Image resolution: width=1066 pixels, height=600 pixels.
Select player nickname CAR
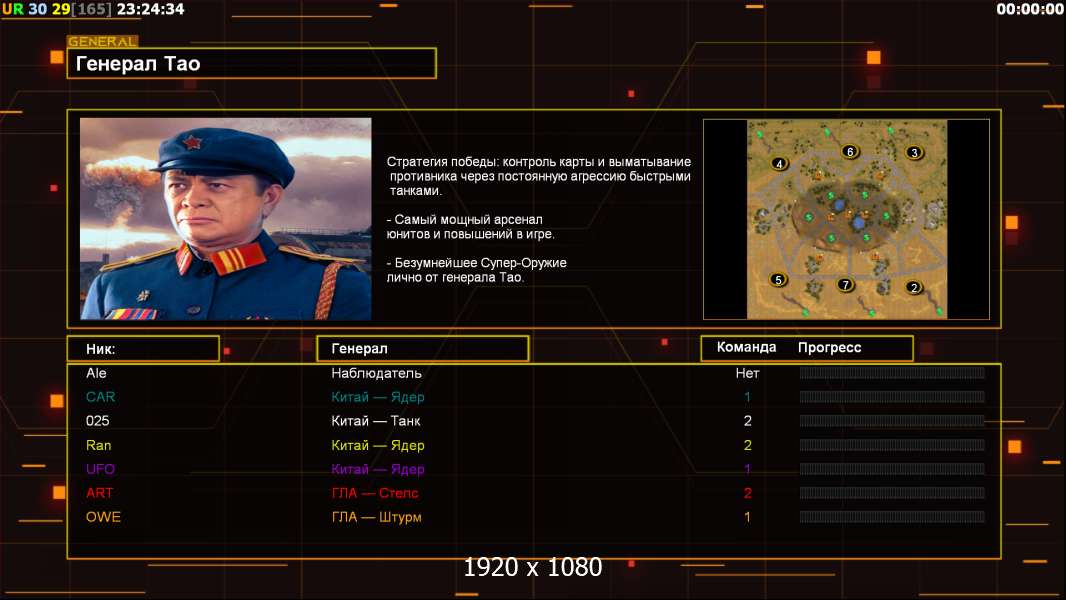pos(100,397)
